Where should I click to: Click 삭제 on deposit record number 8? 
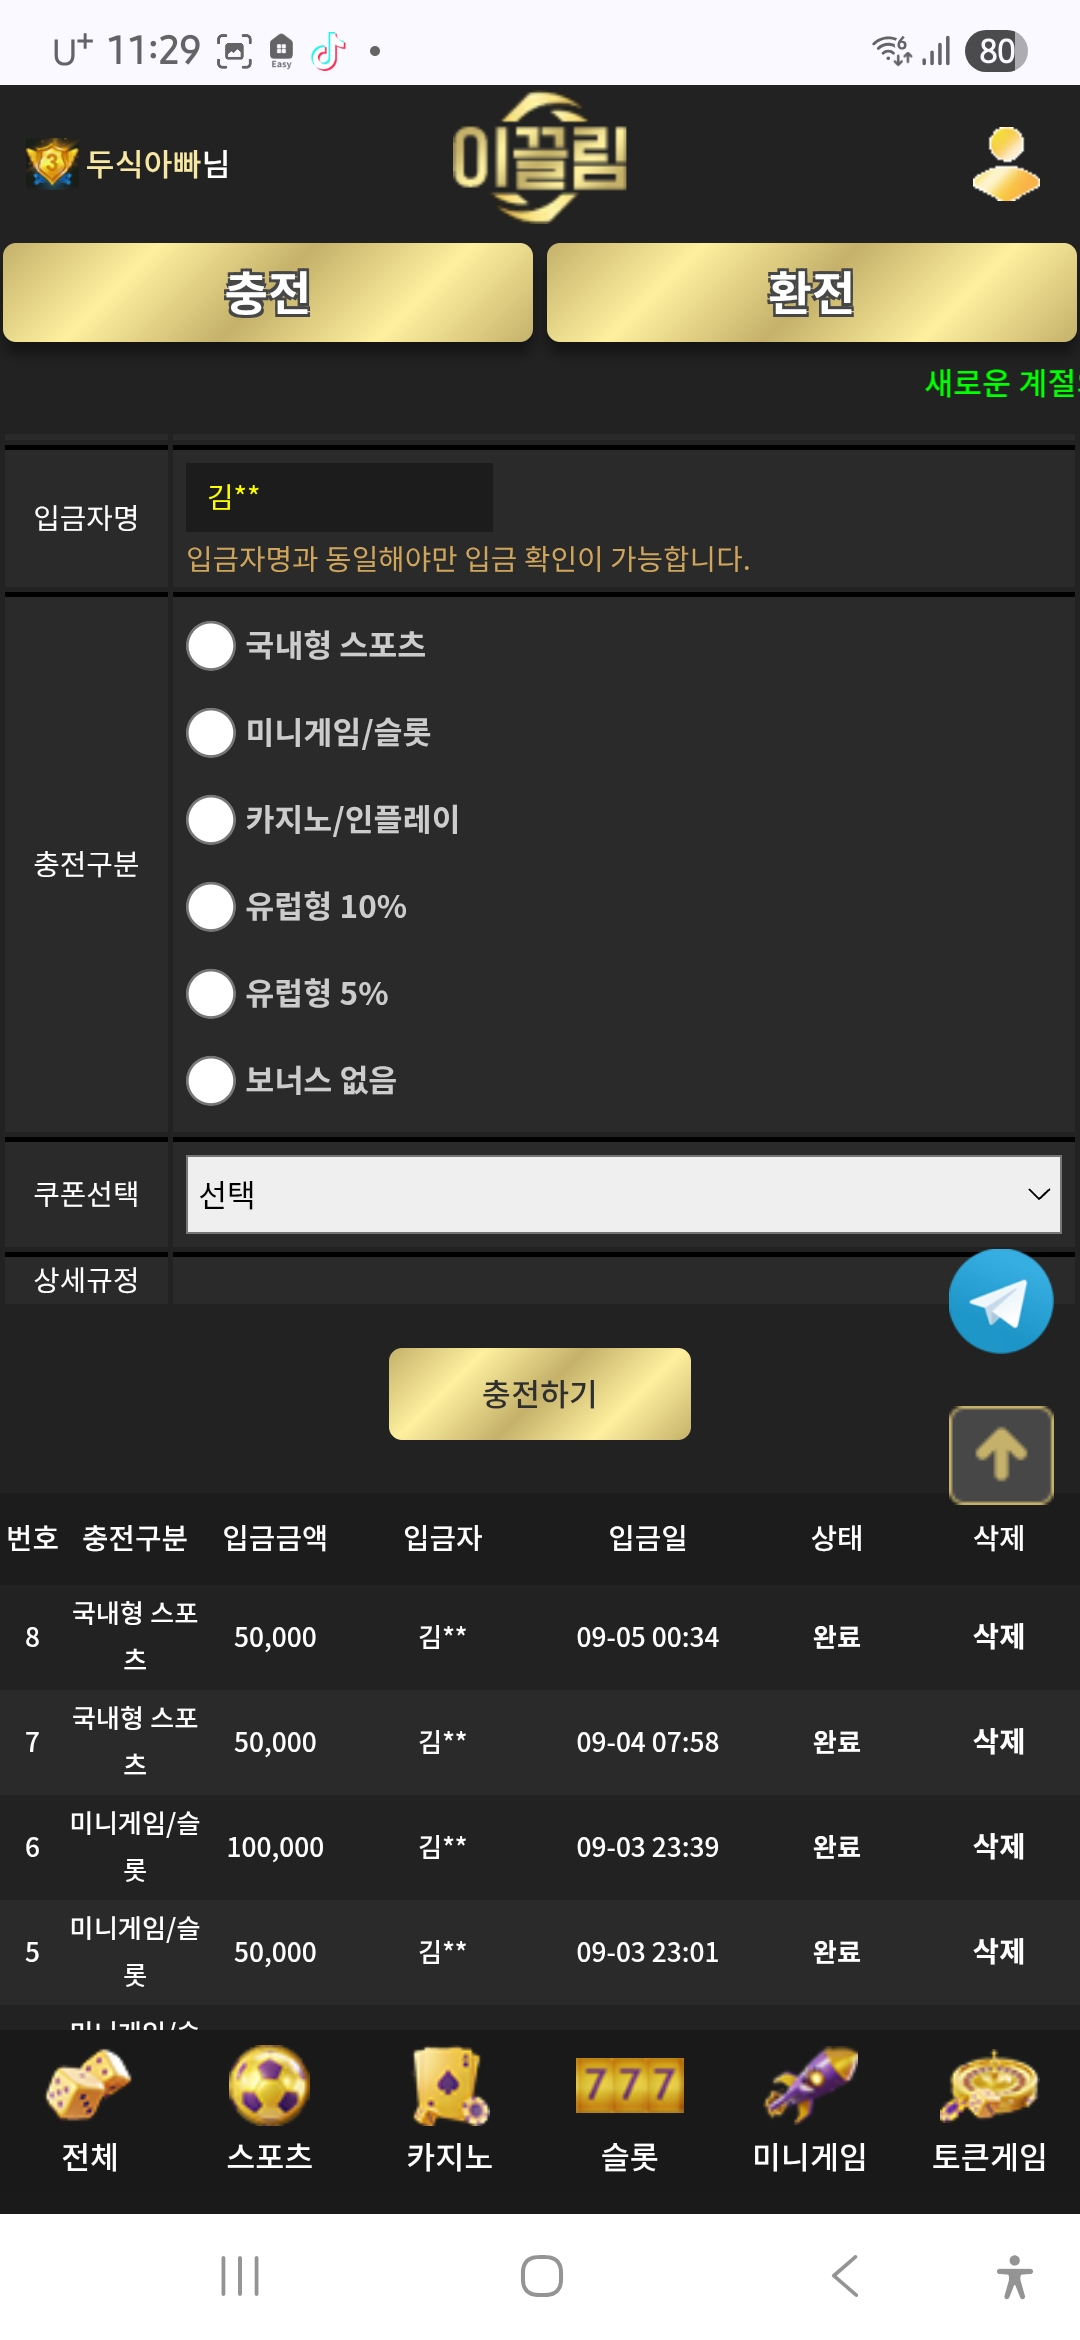1000,1637
